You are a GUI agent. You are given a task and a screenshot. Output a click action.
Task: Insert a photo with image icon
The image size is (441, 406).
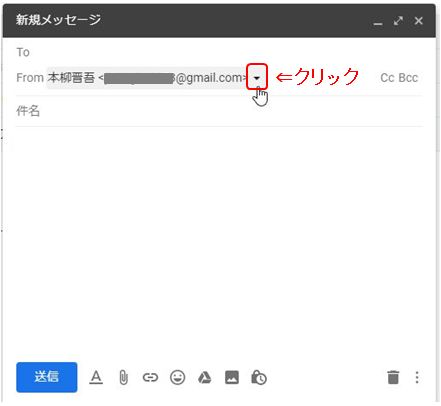(232, 378)
